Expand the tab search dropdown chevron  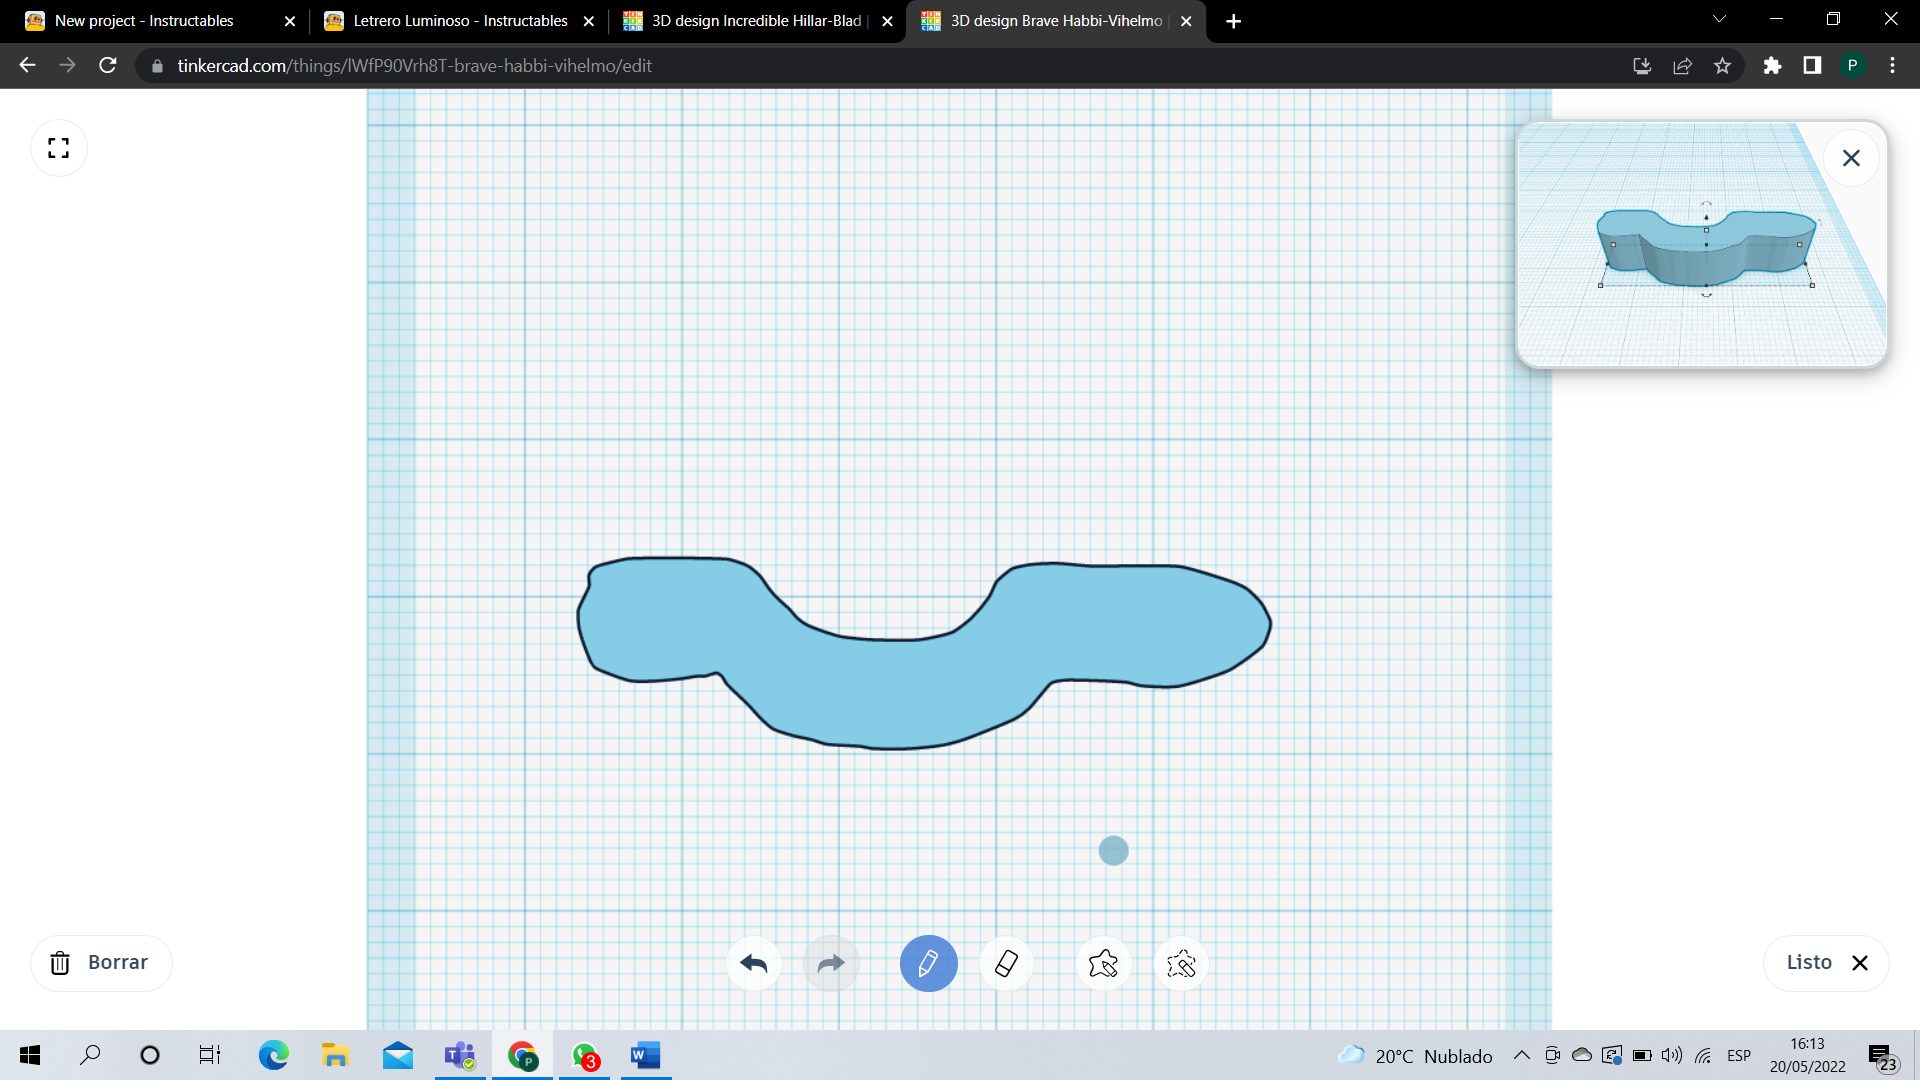click(1719, 19)
